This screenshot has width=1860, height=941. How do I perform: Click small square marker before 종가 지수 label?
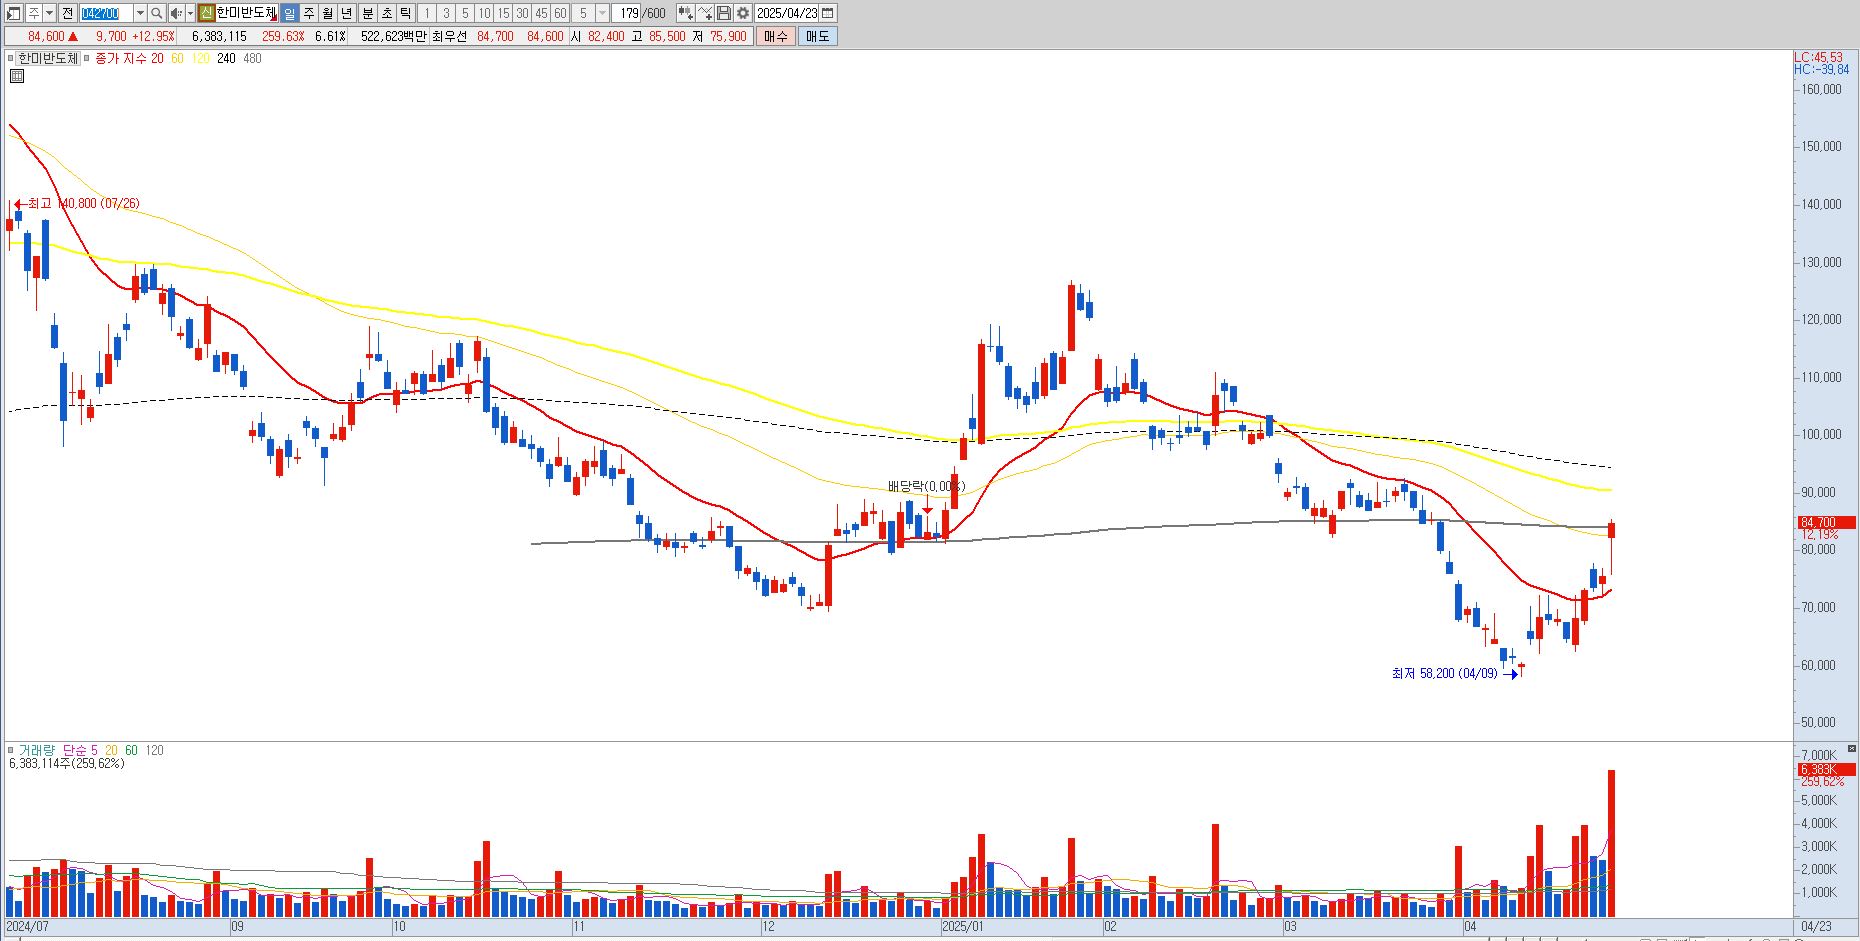[87, 58]
